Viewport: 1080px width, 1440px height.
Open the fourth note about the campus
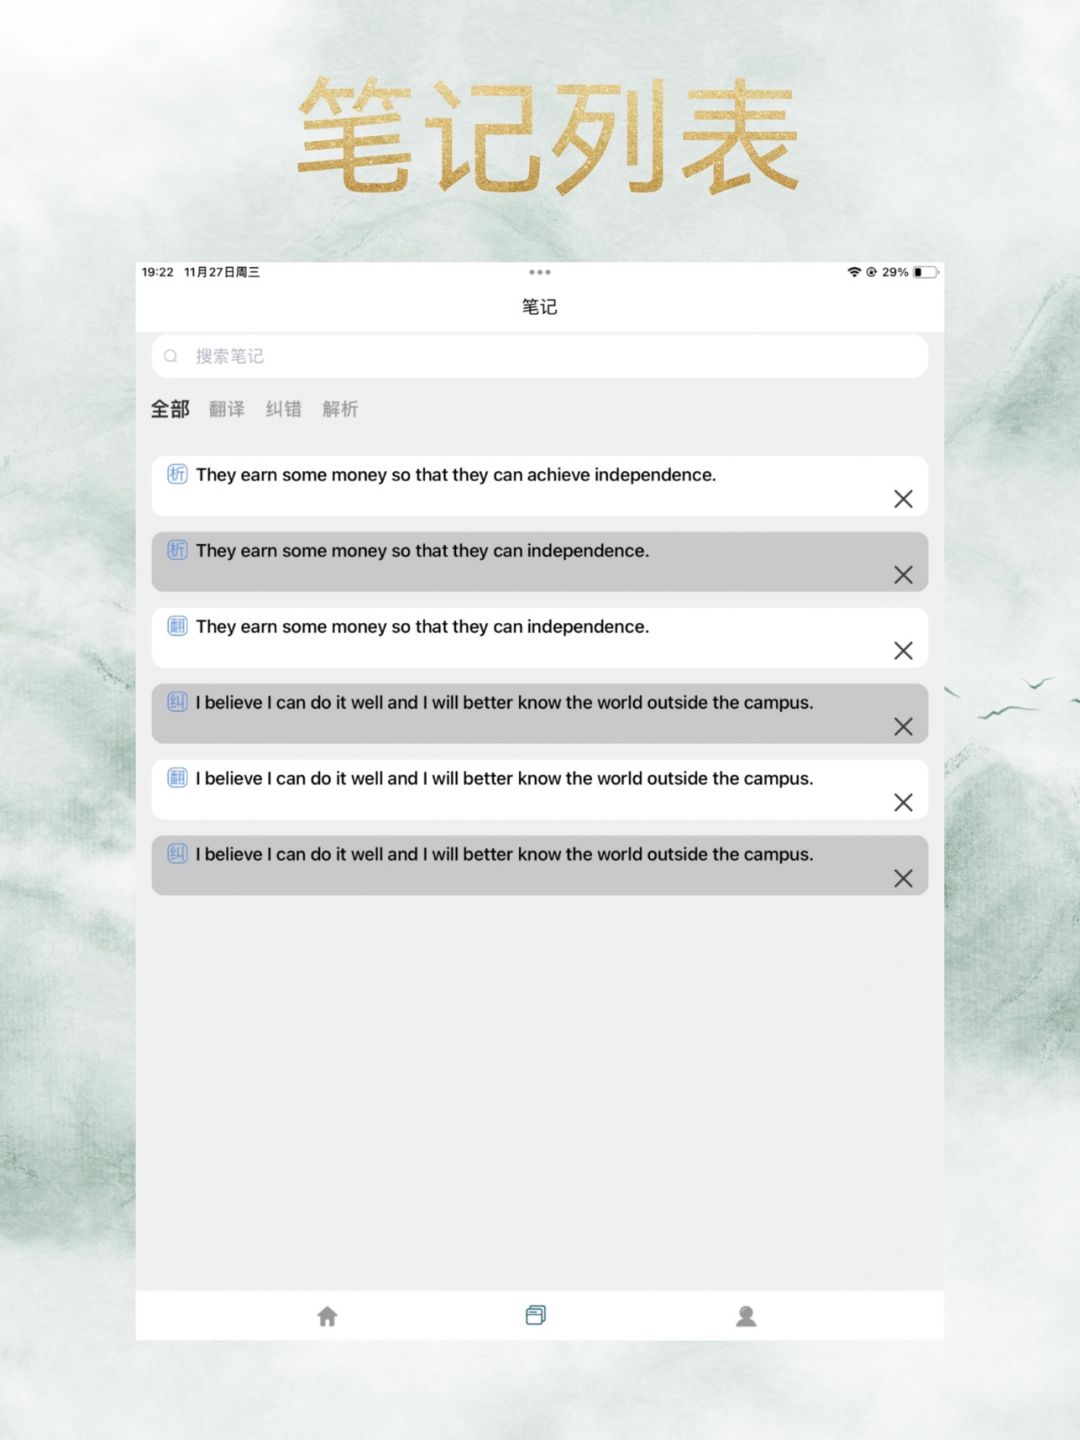pos(504,703)
